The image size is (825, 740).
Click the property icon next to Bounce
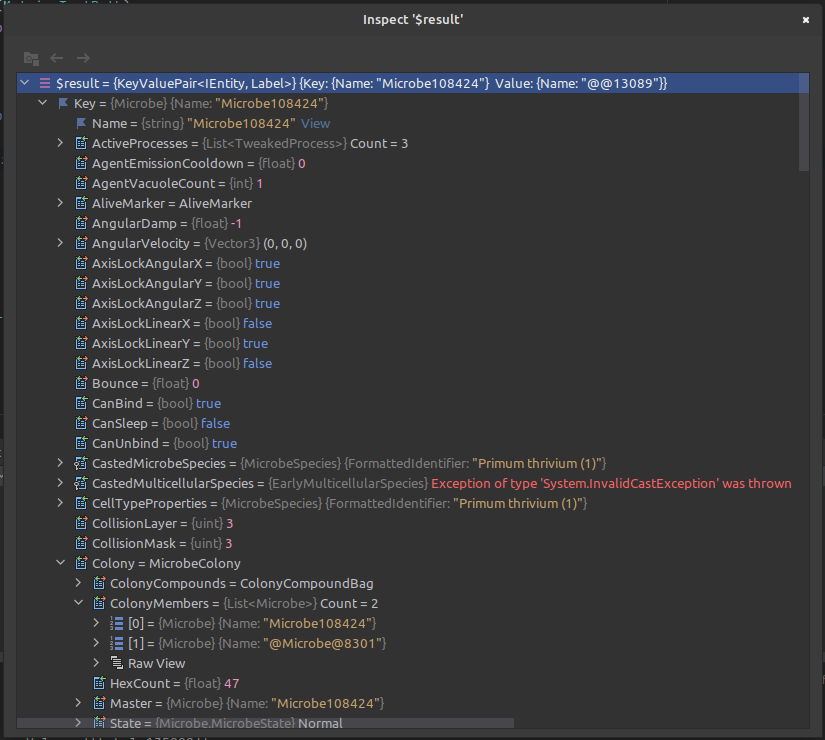(81, 383)
